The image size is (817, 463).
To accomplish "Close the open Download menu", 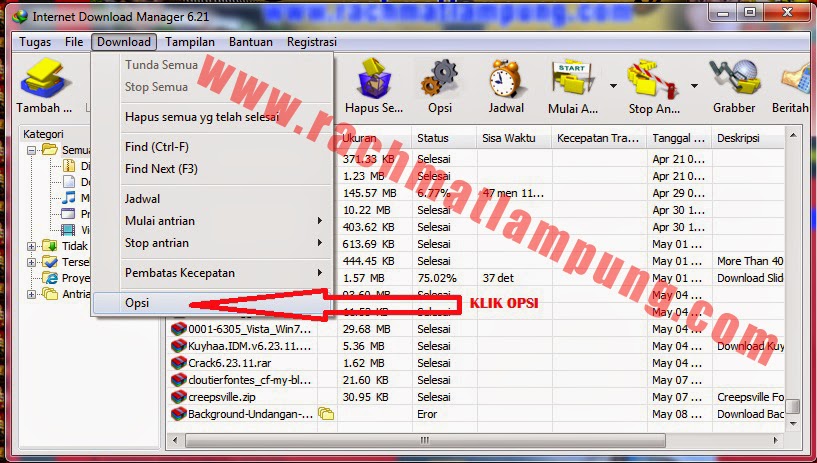I will (x=123, y=42).
